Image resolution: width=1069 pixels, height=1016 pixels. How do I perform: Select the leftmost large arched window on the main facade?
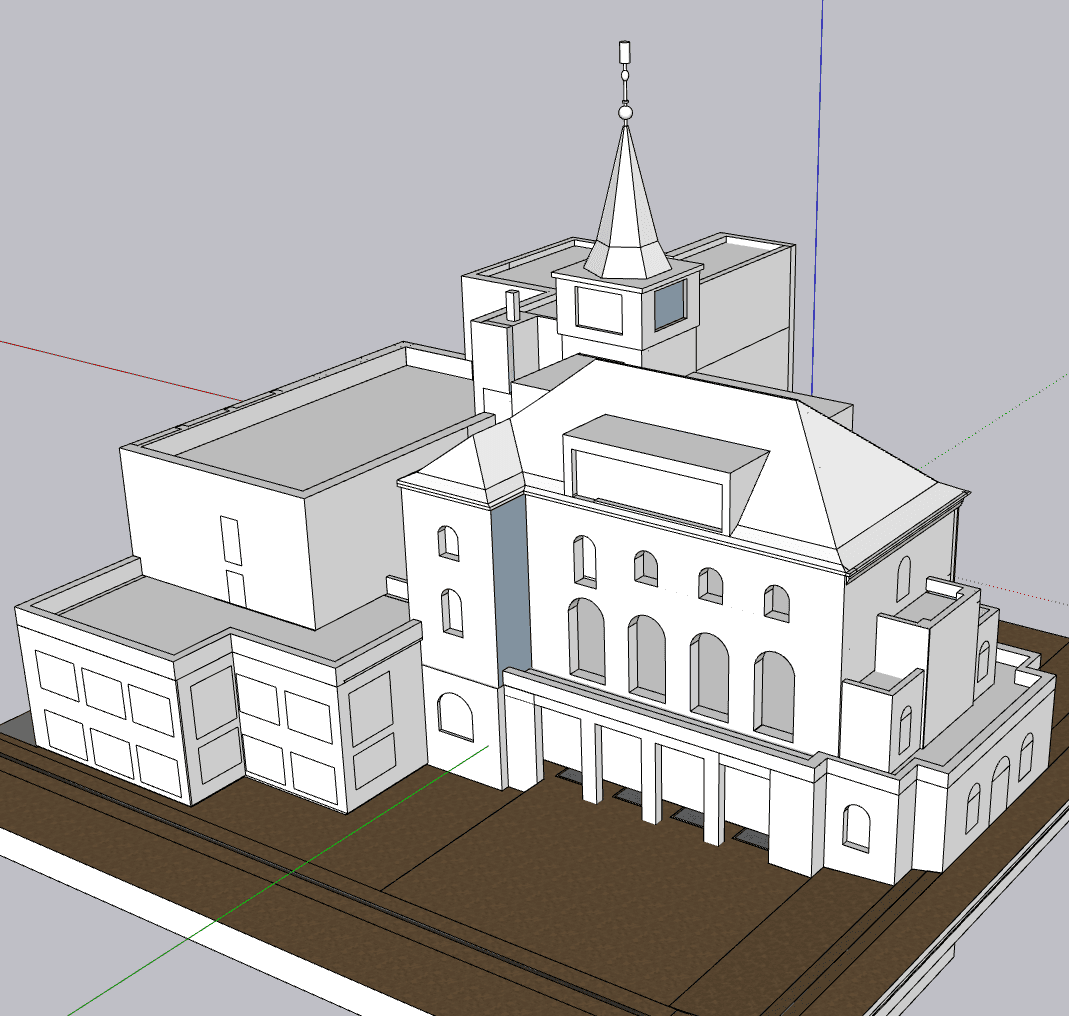click(586, 640)
